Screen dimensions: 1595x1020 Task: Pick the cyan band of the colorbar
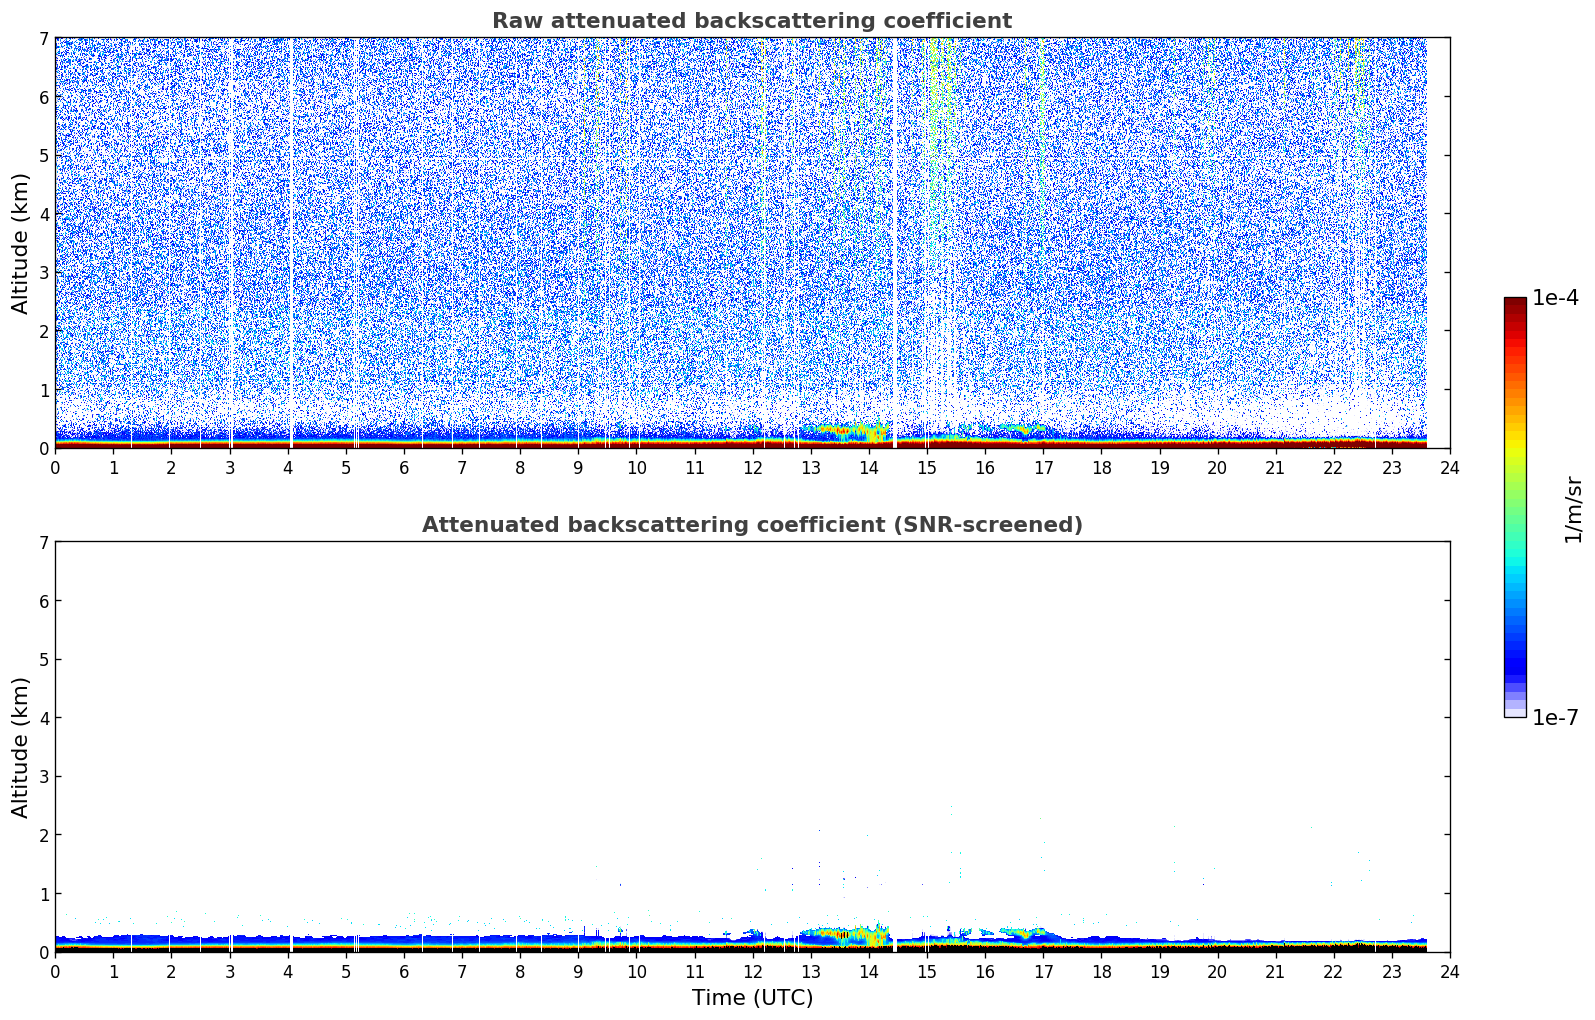coord(1515,570)
